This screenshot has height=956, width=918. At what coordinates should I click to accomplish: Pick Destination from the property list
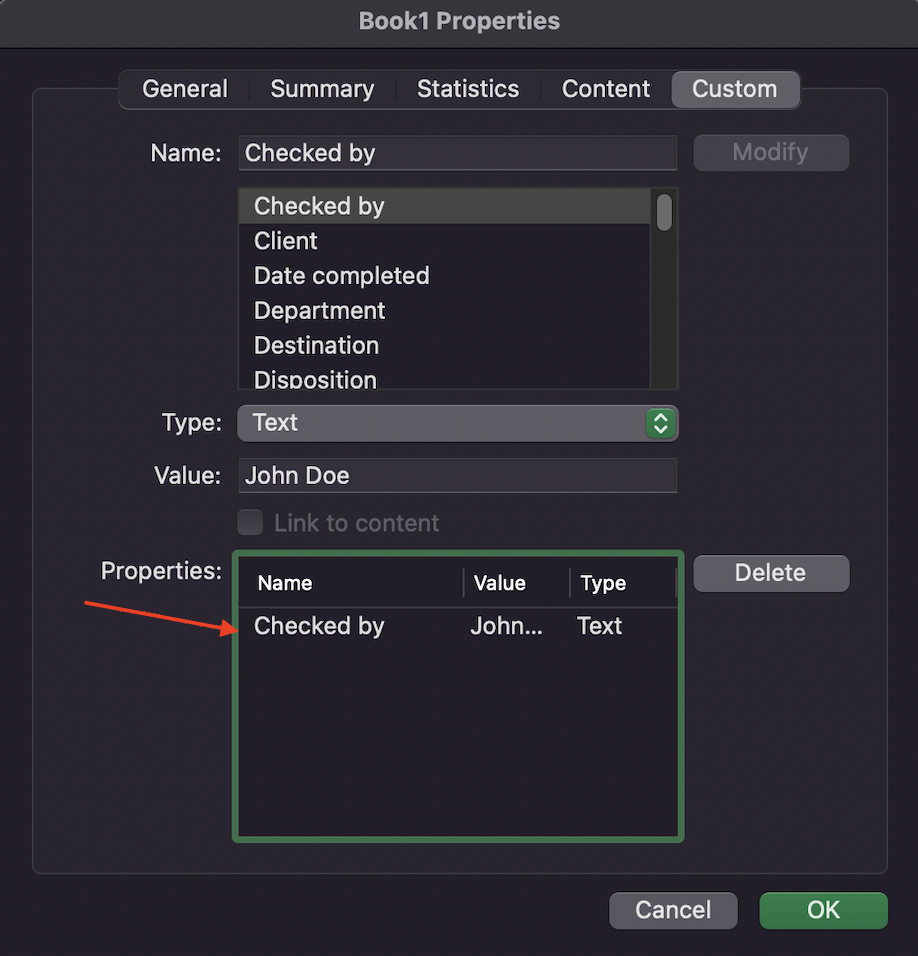(x=316, y=346)
